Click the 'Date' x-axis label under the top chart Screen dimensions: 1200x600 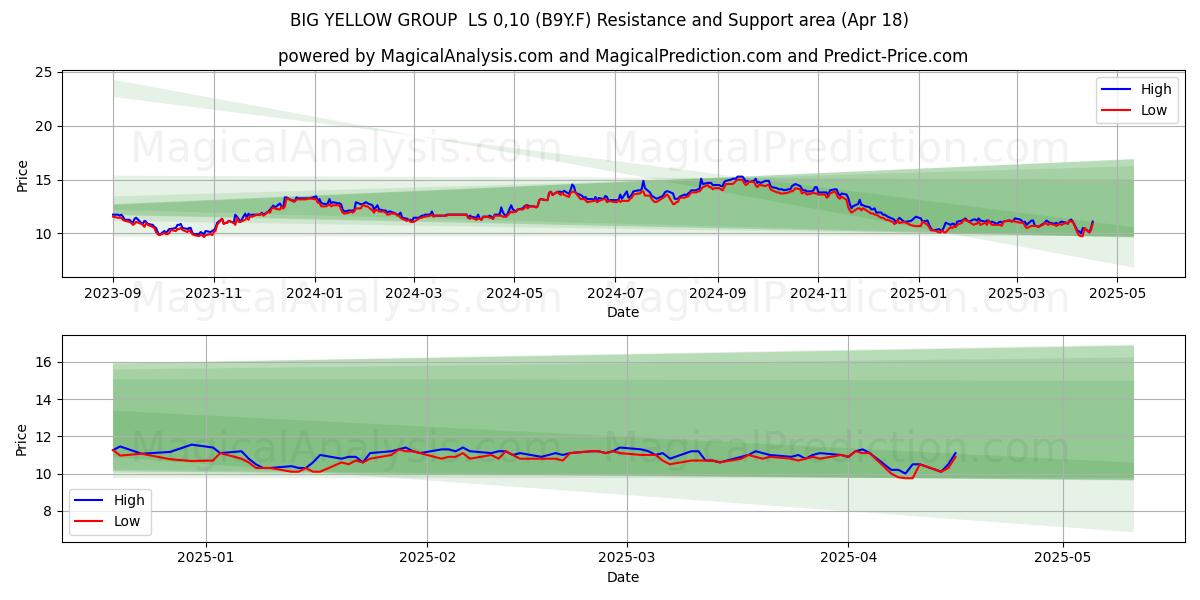click(x=622, y=313)
